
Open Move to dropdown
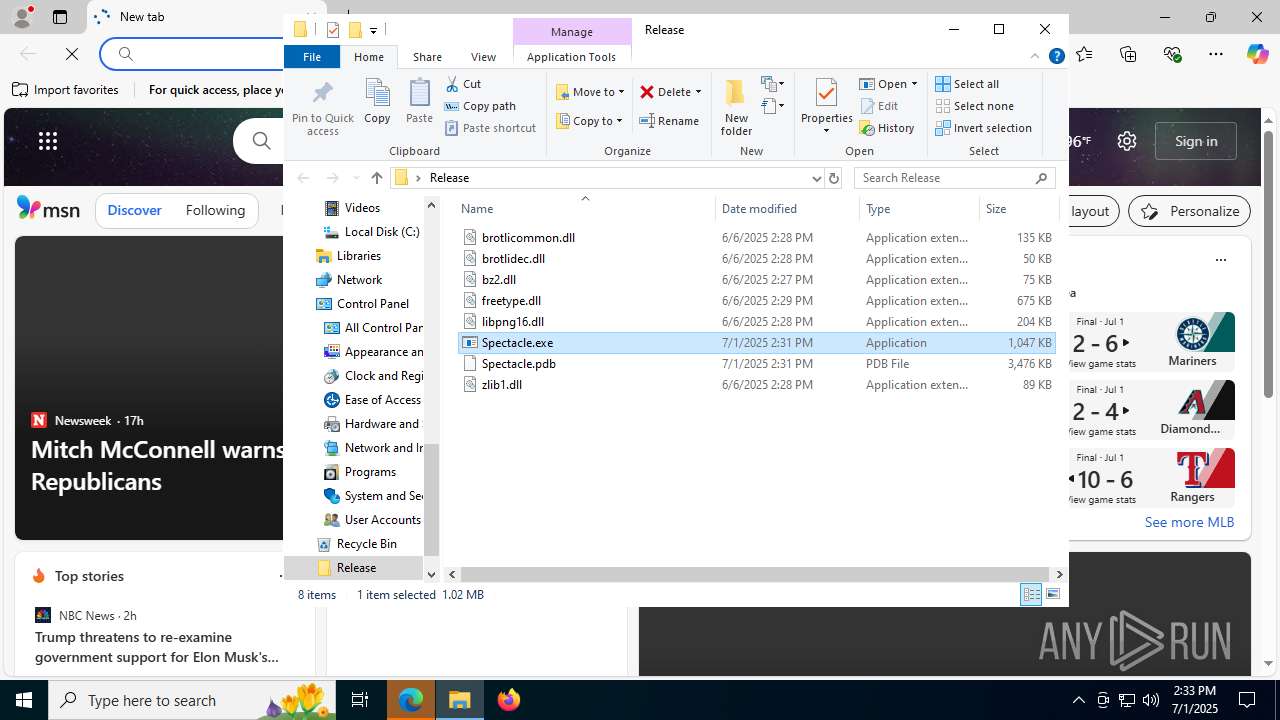click(x=590, y=92)
